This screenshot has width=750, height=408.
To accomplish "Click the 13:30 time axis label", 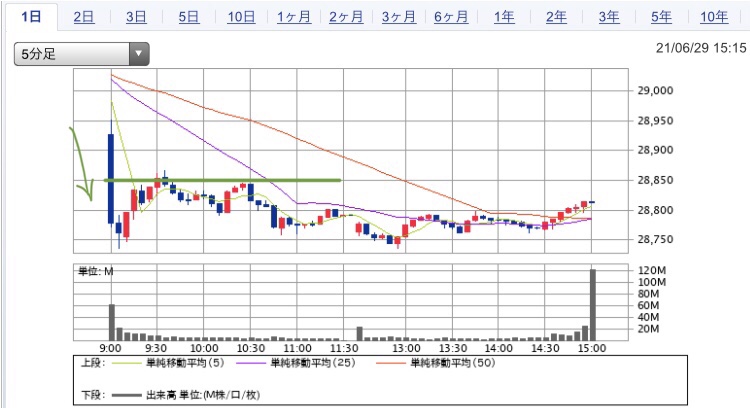I will coord(453,348).
